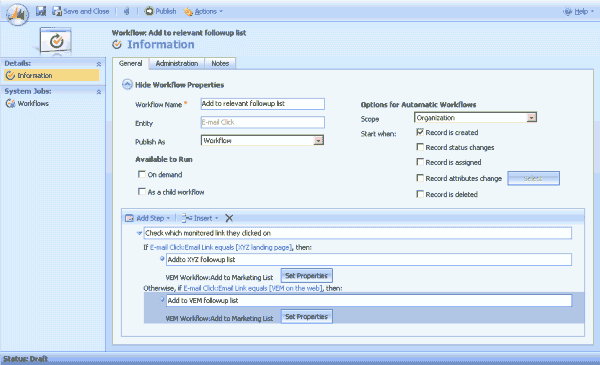The image size is (600, 365).
Task: Delete the selected step with X icon
Action: pos(229,218)
